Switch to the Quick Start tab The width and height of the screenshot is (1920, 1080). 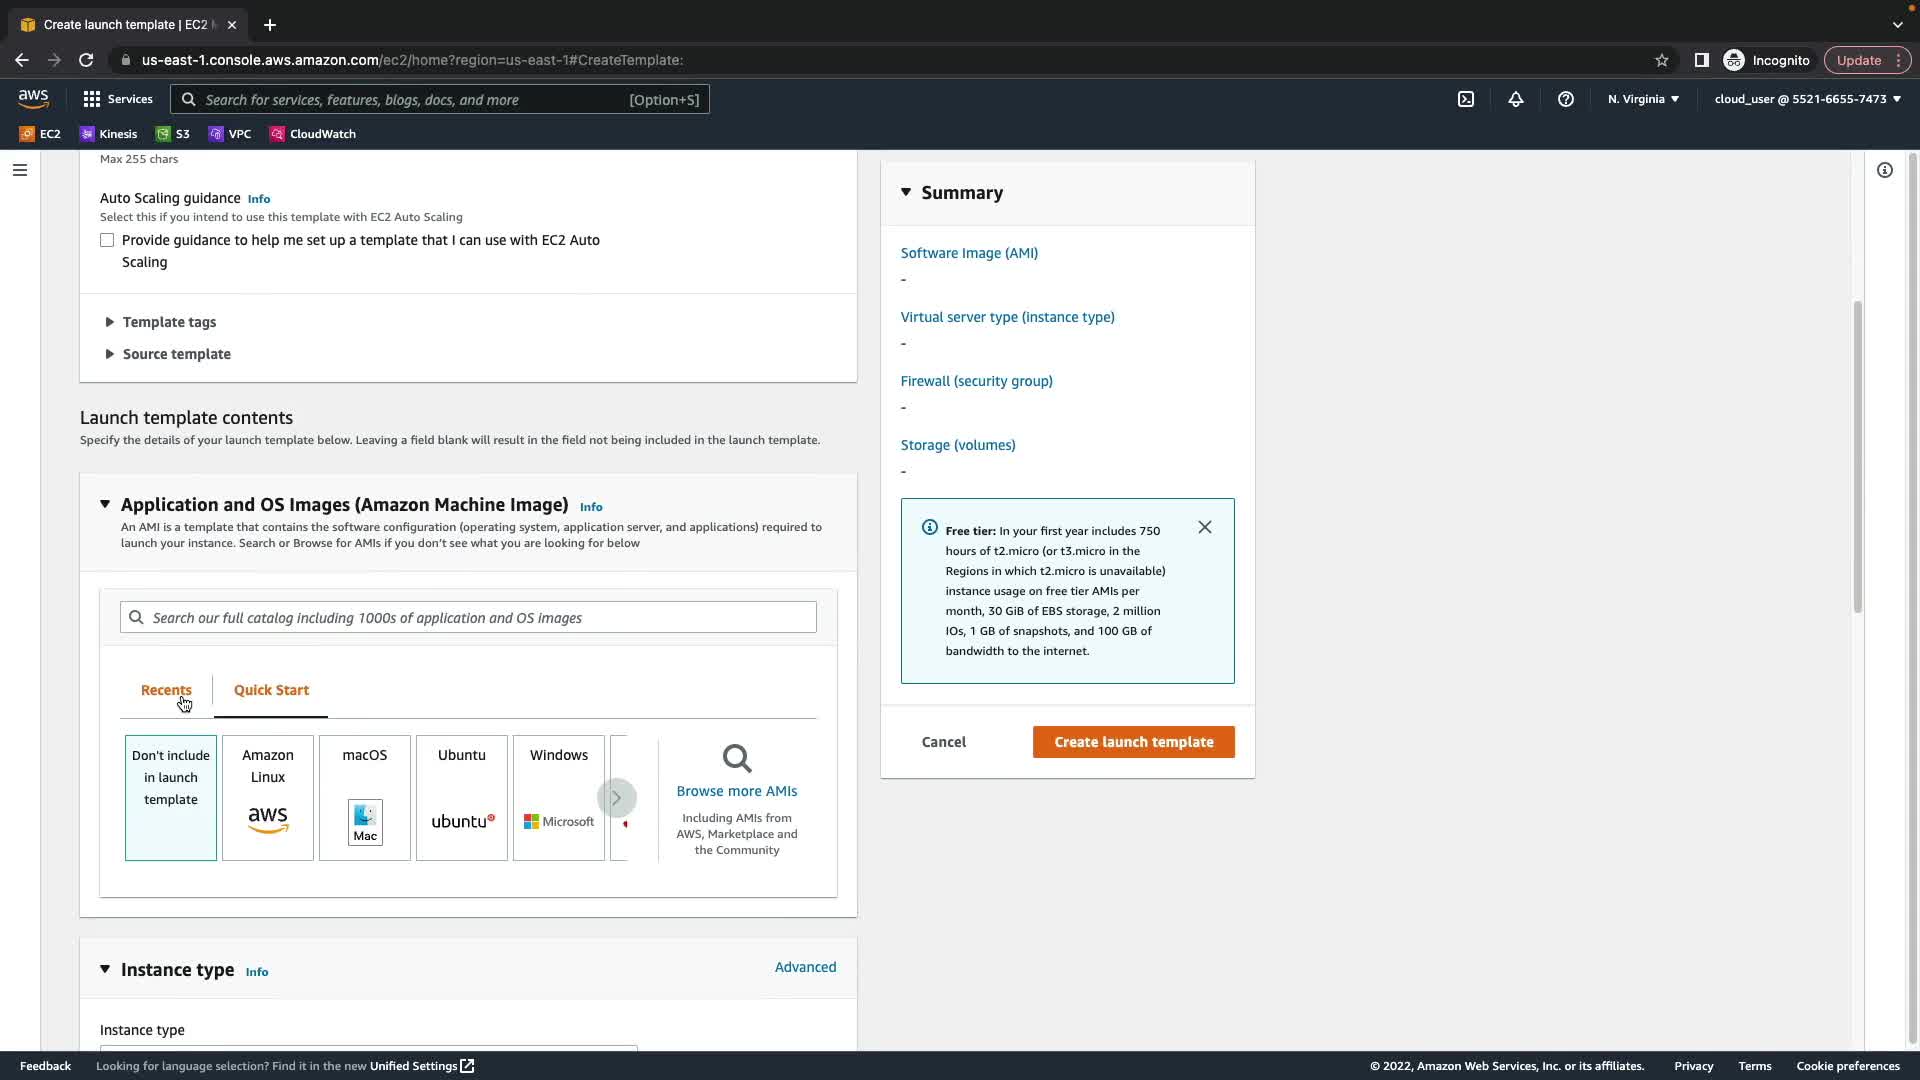click(271, 690)
